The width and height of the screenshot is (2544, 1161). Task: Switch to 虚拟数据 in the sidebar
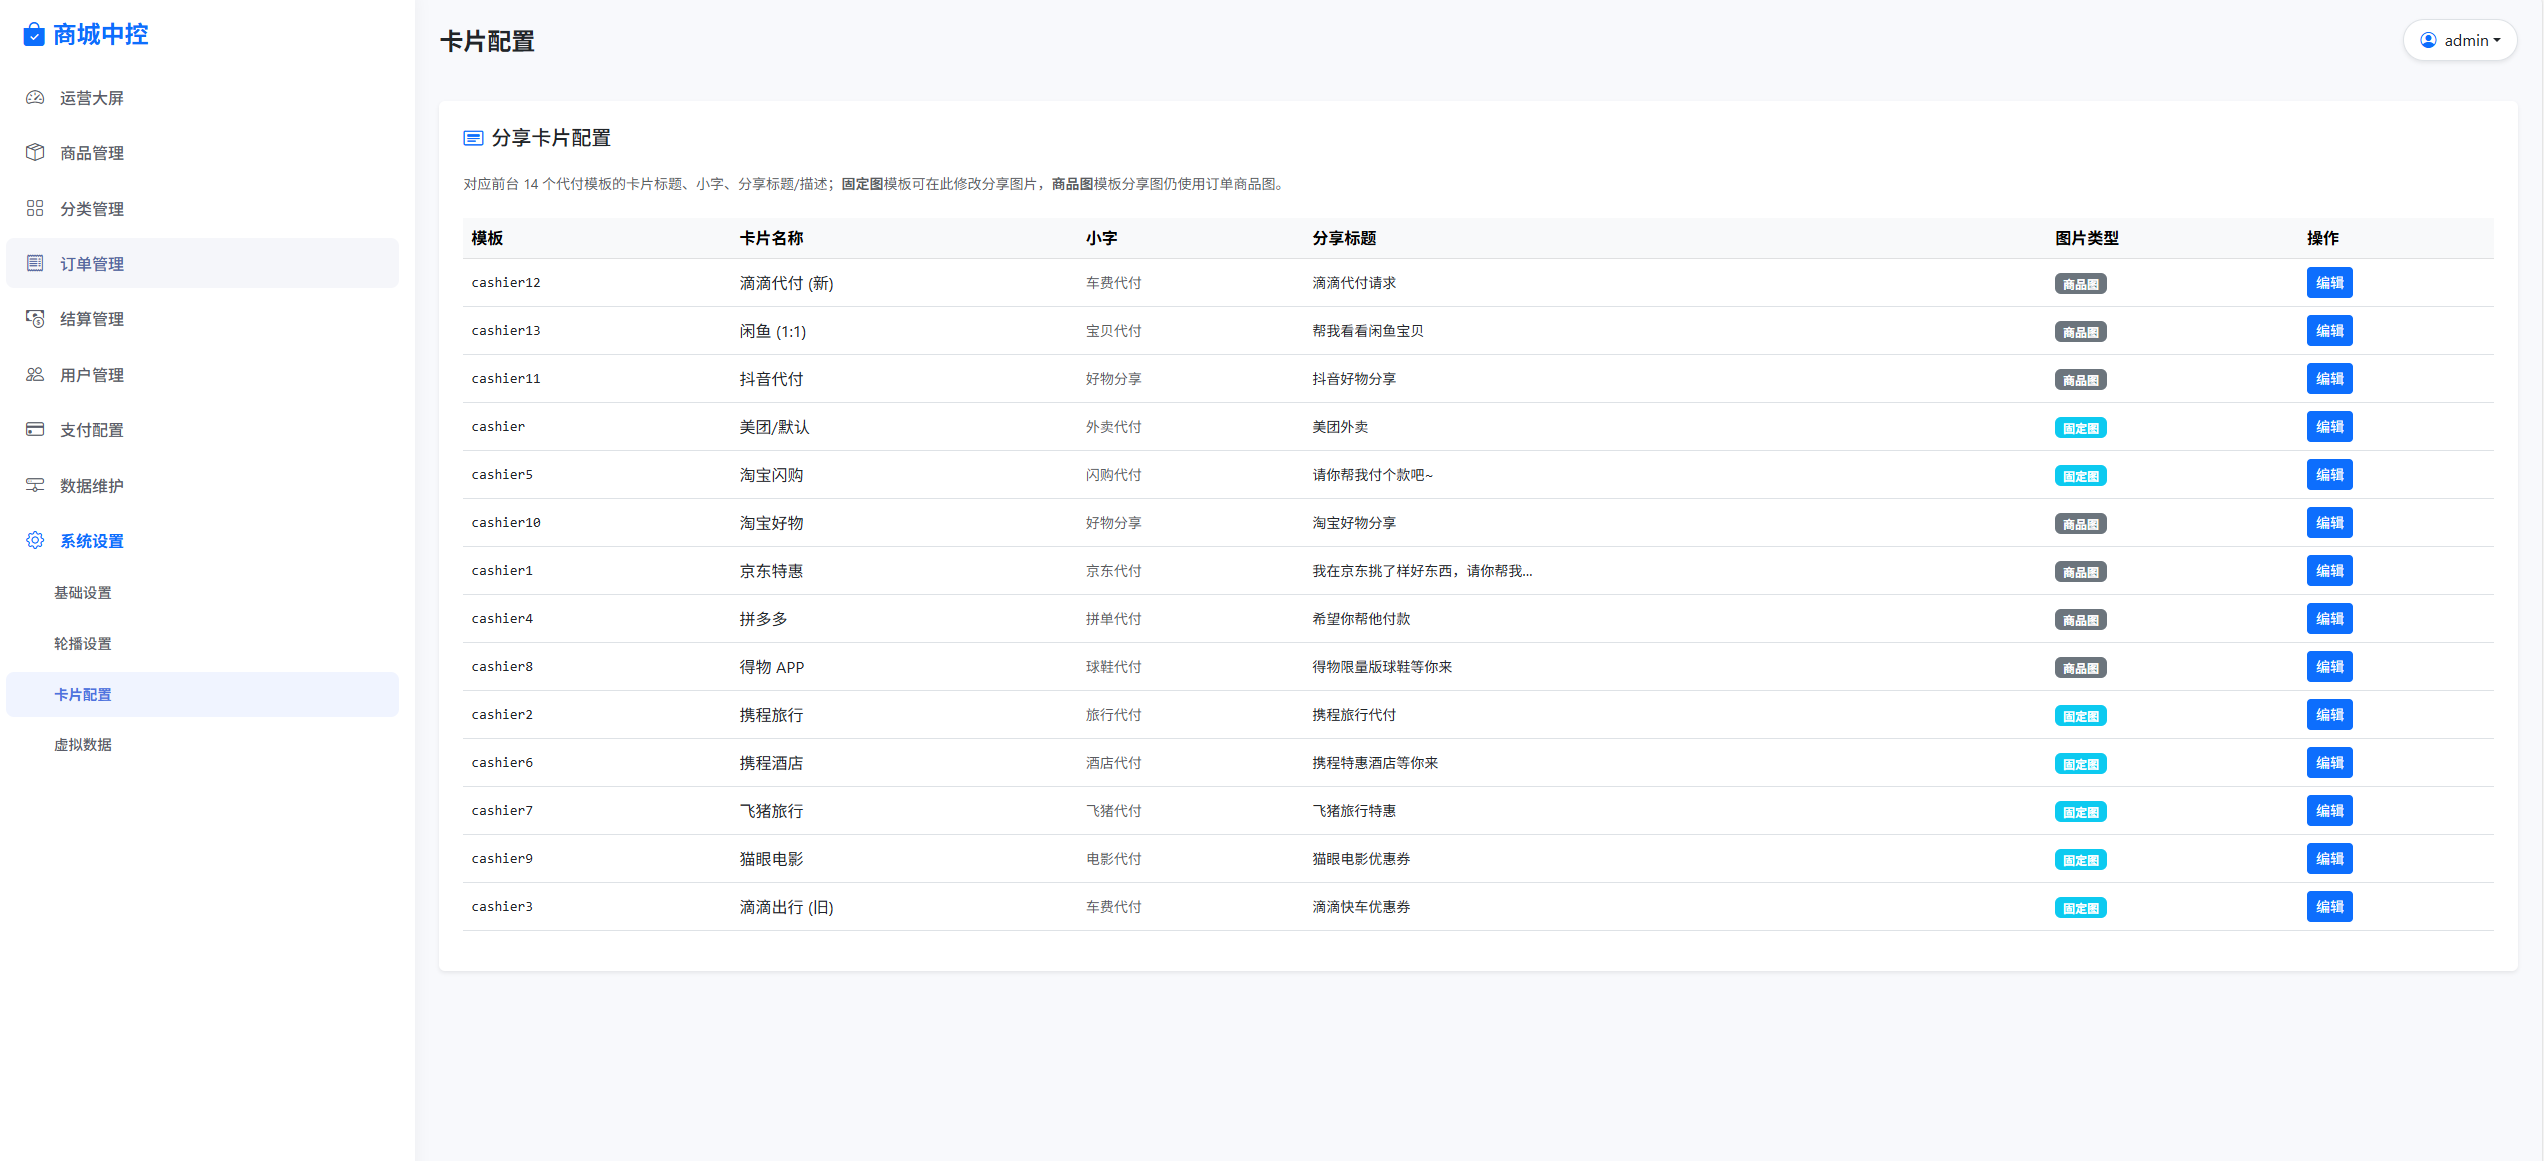coord(83,744)
